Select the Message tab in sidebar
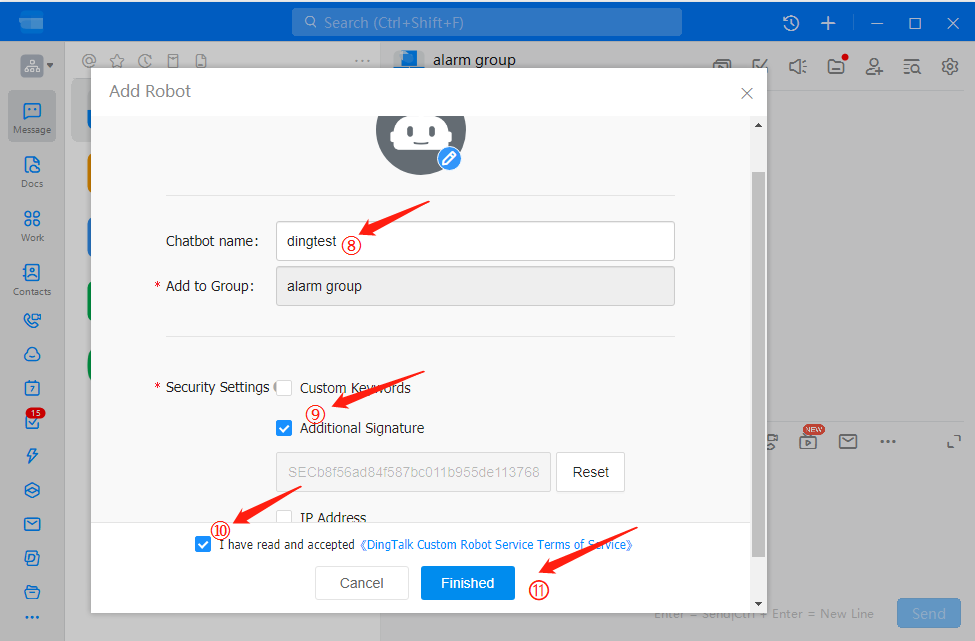Viewport: 975px width, 641px height. [x=32, y=117]
